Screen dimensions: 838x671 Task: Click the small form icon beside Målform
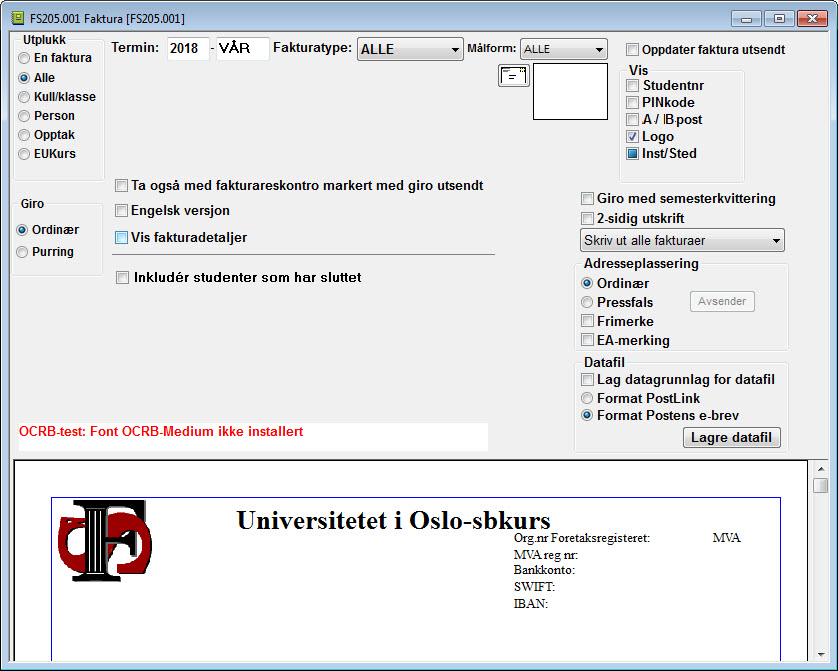point(514,76)
